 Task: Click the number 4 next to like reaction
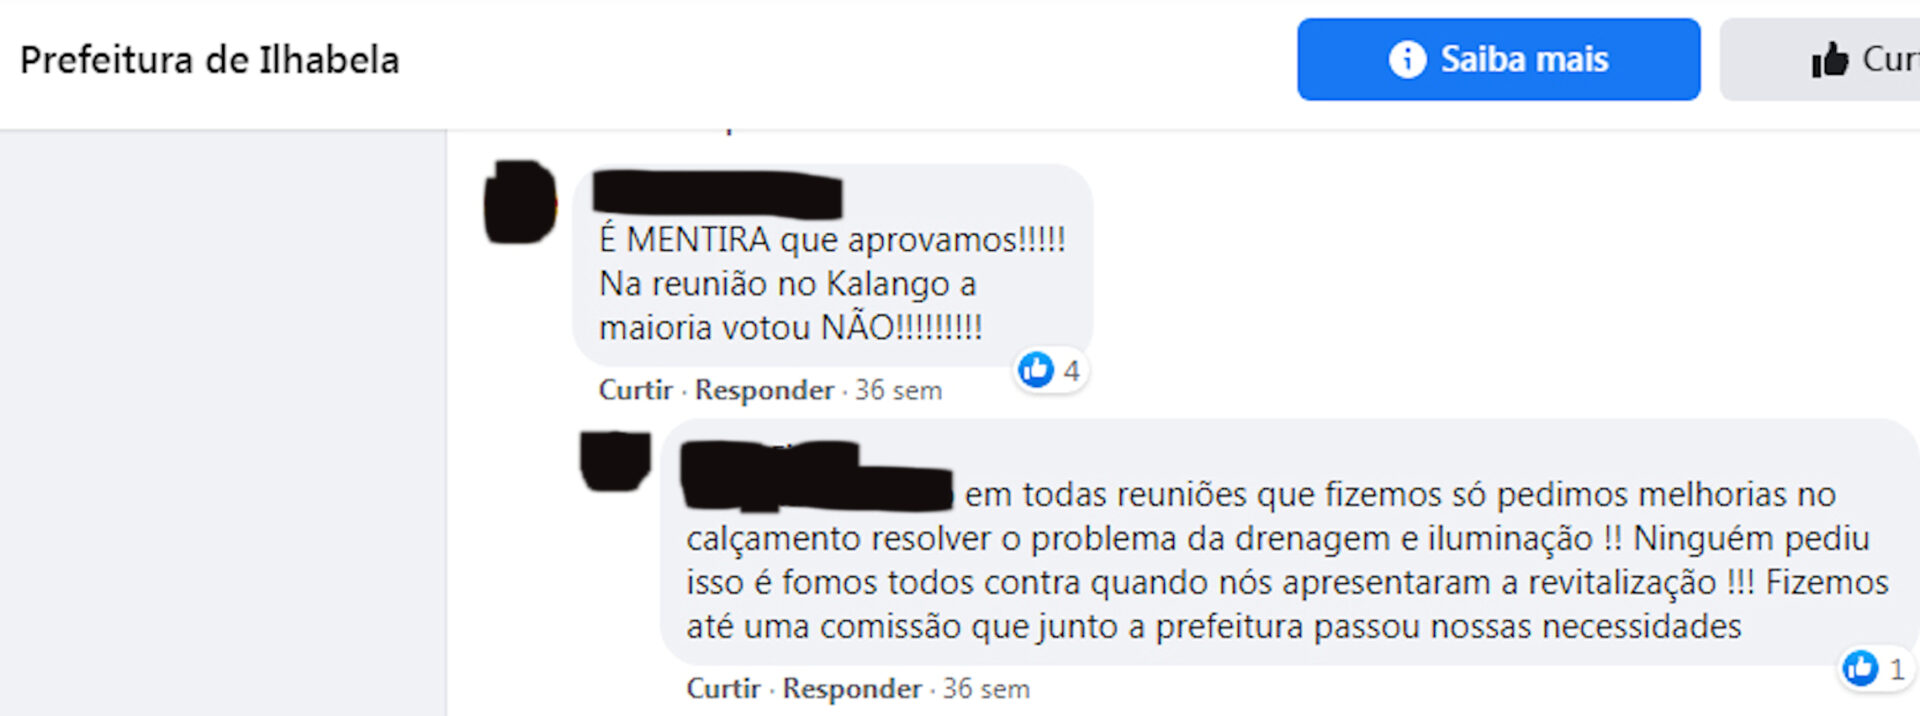pyautogui.click(x=1072, y=371)
